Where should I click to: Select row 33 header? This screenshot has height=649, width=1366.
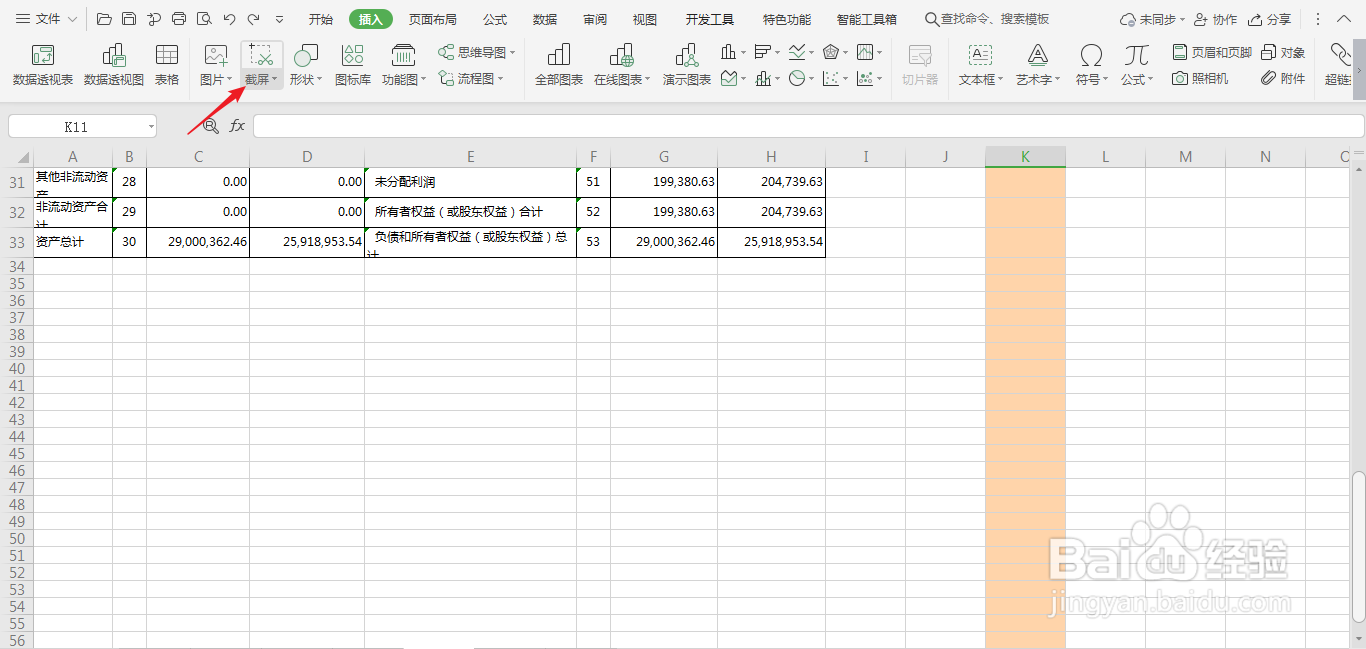click(x=16, y=242)
